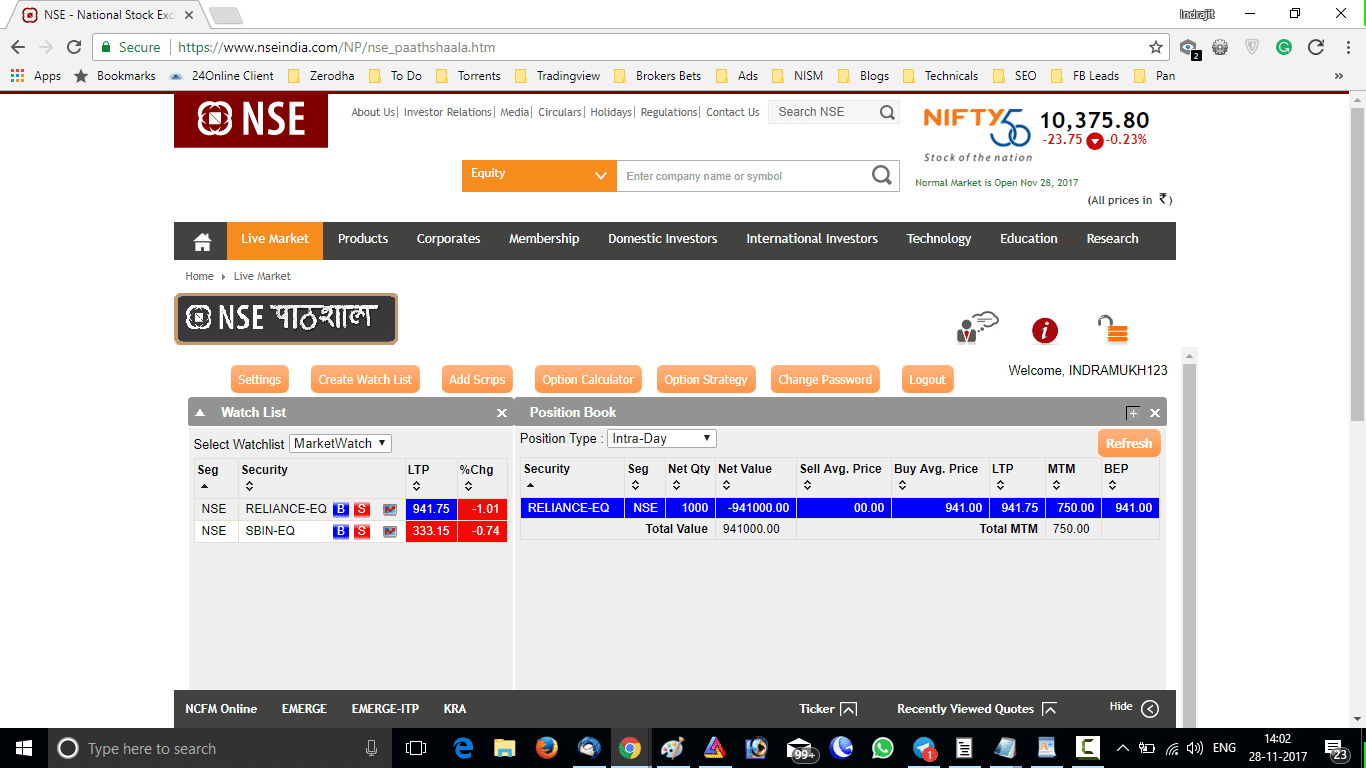The height and width of the screenshot is (768, 1366).
Task: Open the Domestic Investors menu
Action: [x=663, y=239]
